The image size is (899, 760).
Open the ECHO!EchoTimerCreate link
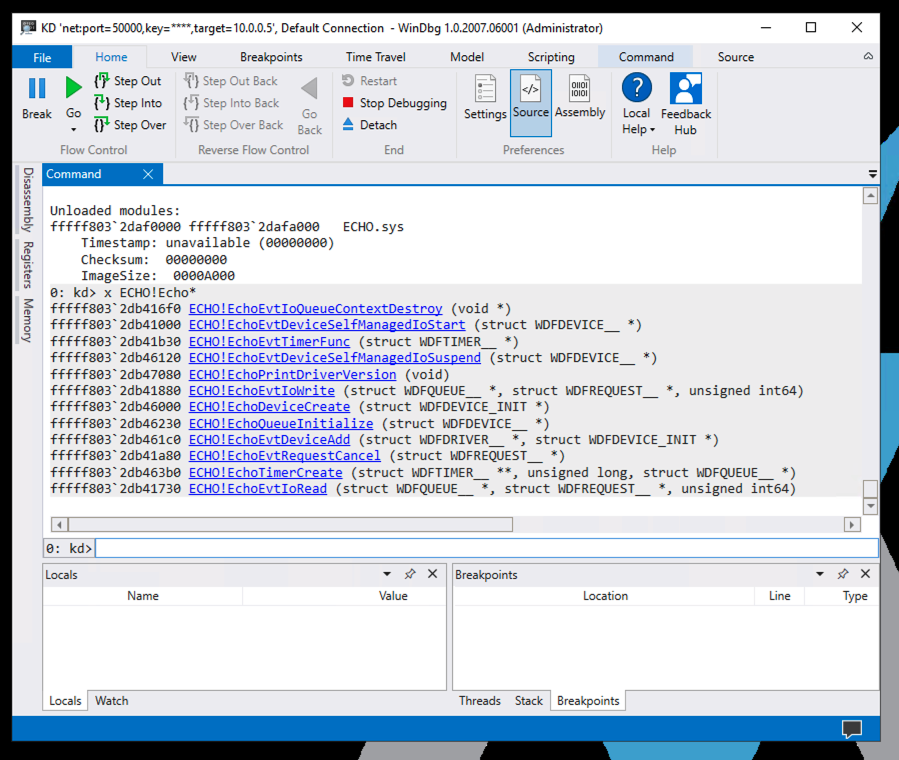tap(265, 472)
